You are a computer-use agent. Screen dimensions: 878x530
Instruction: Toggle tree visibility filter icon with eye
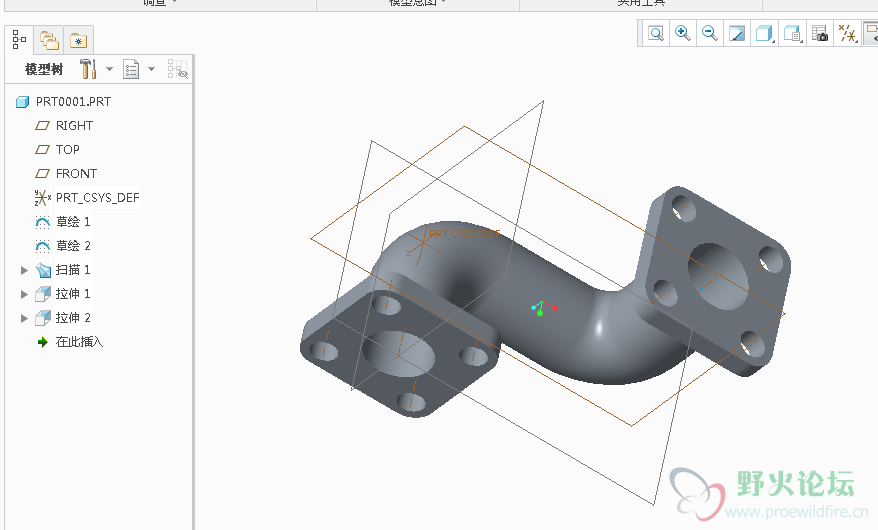pyautogui.click(x=177, y=69)
